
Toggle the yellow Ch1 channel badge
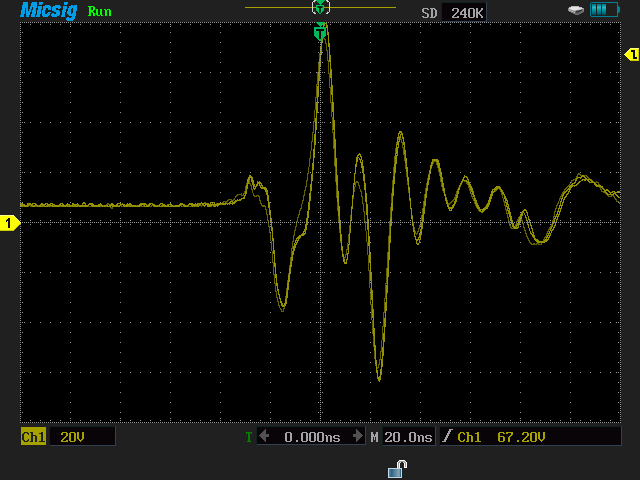pyautogui.click(x=33, y=437)
